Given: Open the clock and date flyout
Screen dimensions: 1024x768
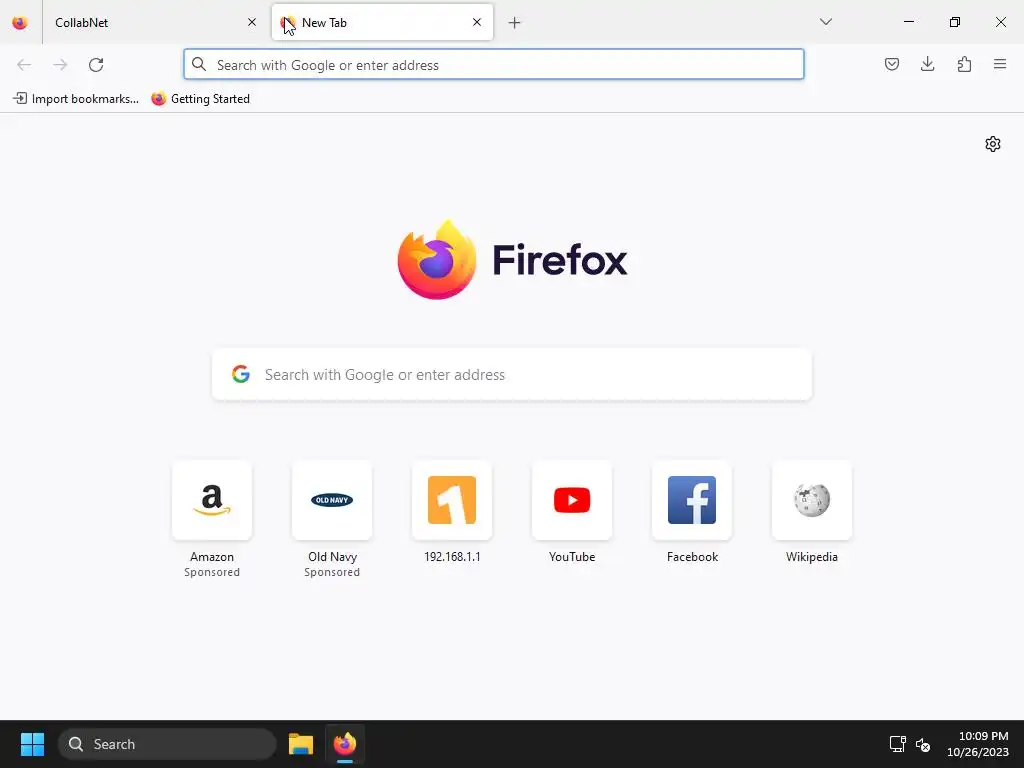Looking at the screenshot, I should point(978,744).
